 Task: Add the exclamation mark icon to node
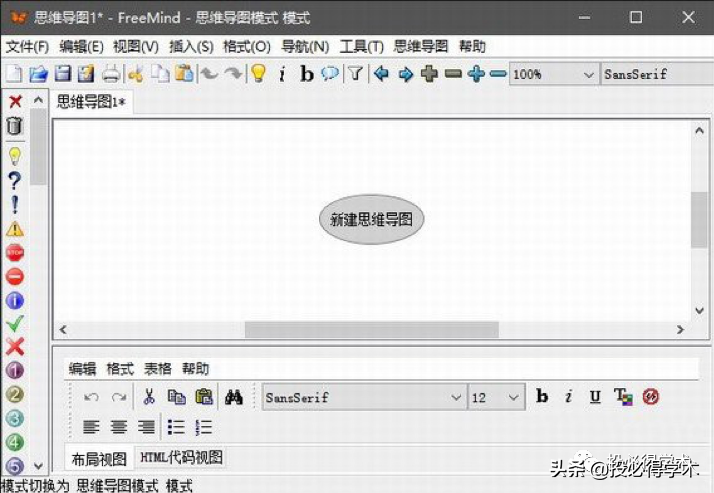[x=15, y=204]
